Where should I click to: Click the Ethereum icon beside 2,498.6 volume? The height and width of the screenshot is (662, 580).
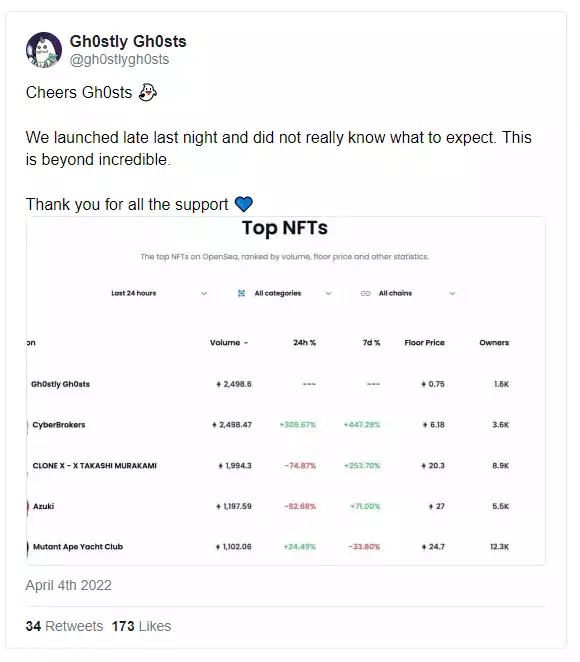click(x=219, y=384)
